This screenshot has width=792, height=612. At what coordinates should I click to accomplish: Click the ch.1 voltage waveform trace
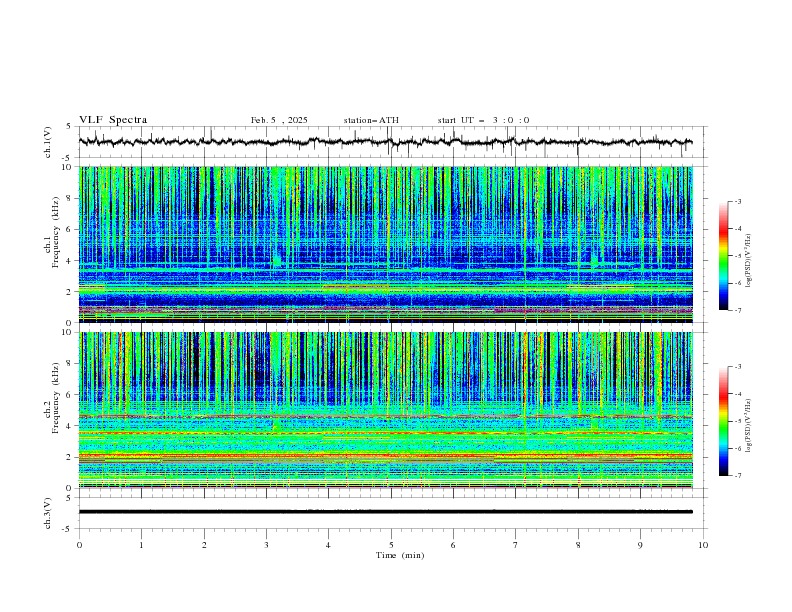pos(385,142)
